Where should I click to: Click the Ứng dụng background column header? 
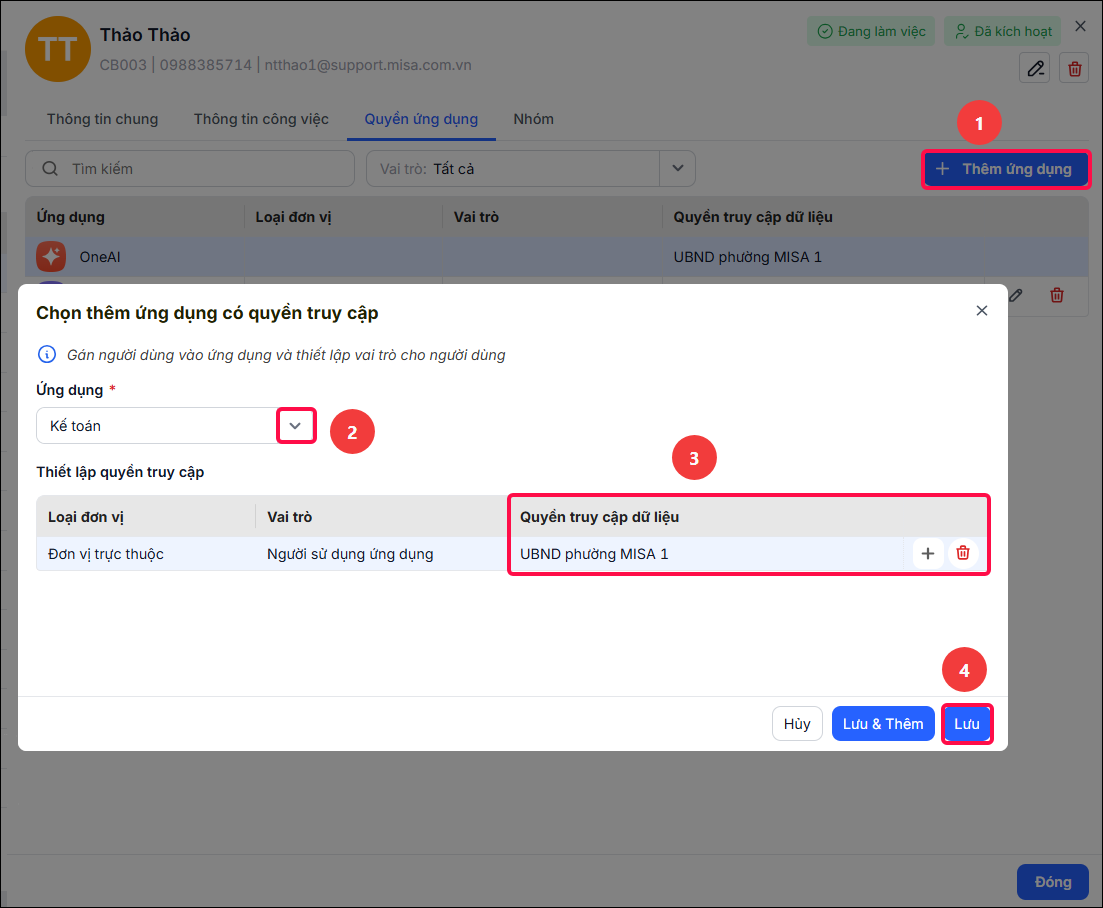[x=70, y=217]
